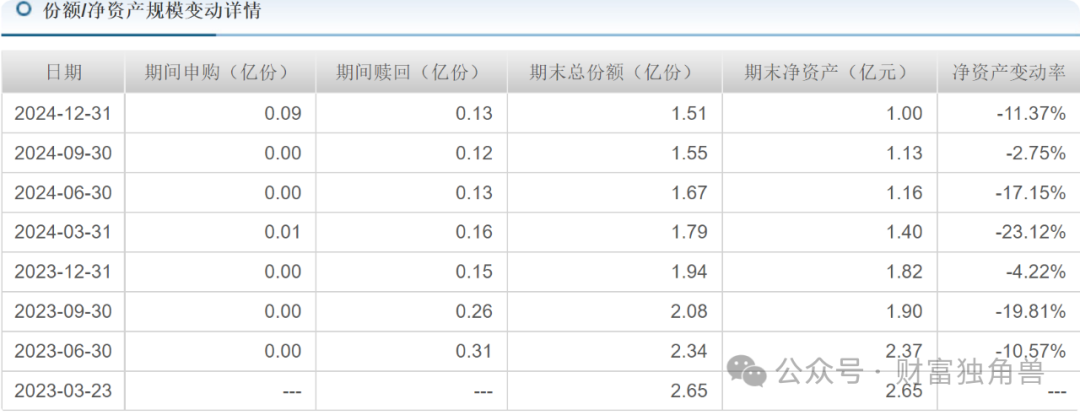Click the 2024-06-30 date cell
This screenshot has width=1080, height=415.
pos(63,192)
